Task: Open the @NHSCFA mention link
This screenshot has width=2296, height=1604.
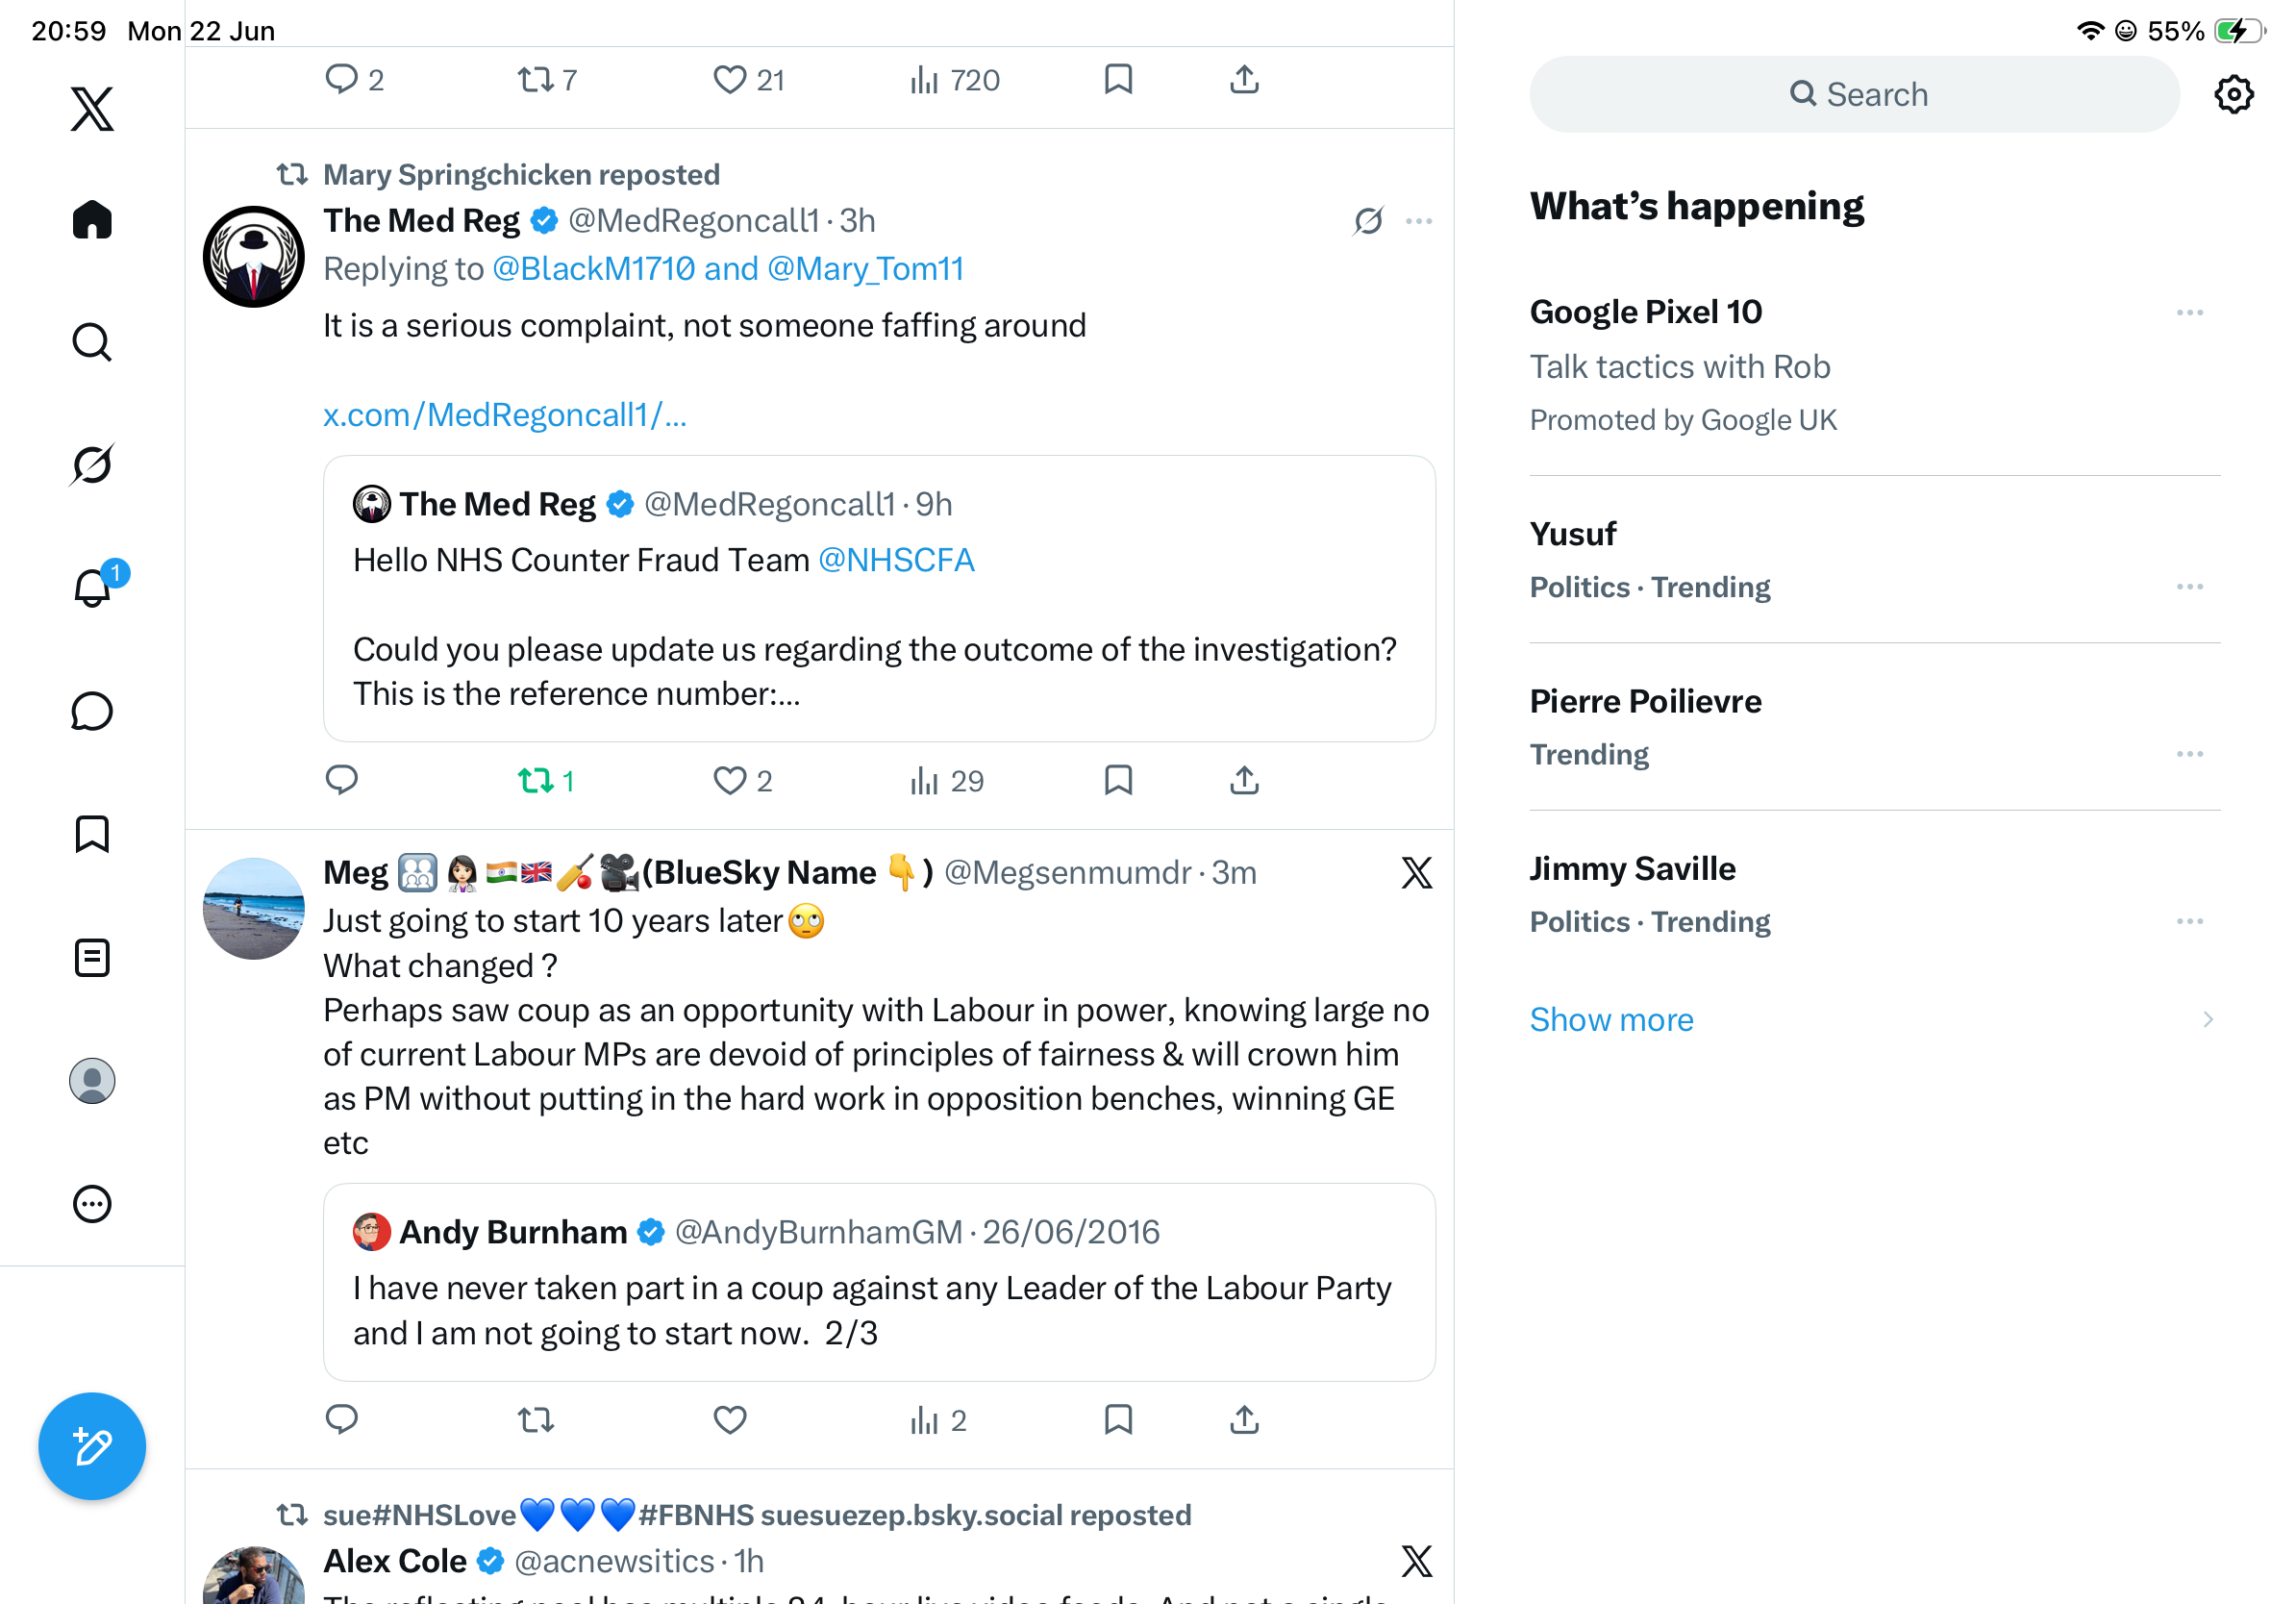Action: pyautogui.click(x=896, y=561)
